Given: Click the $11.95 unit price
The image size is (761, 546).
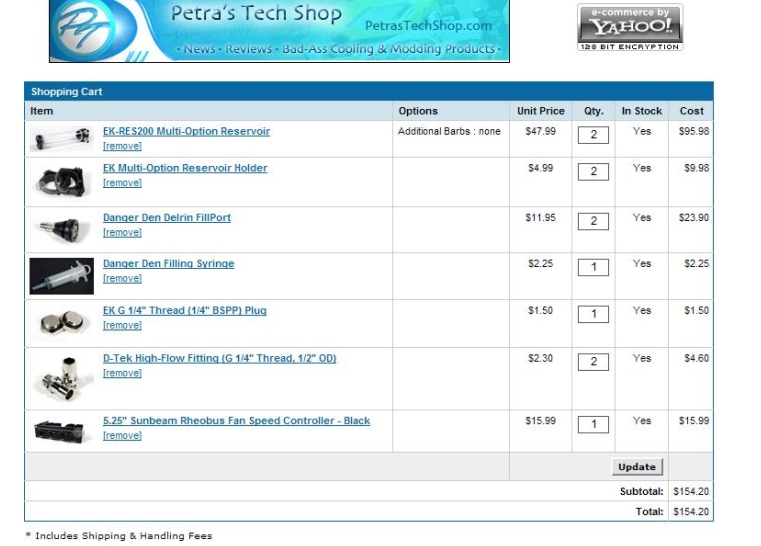Looking at the screenshot, I should (x=540, y=217).
